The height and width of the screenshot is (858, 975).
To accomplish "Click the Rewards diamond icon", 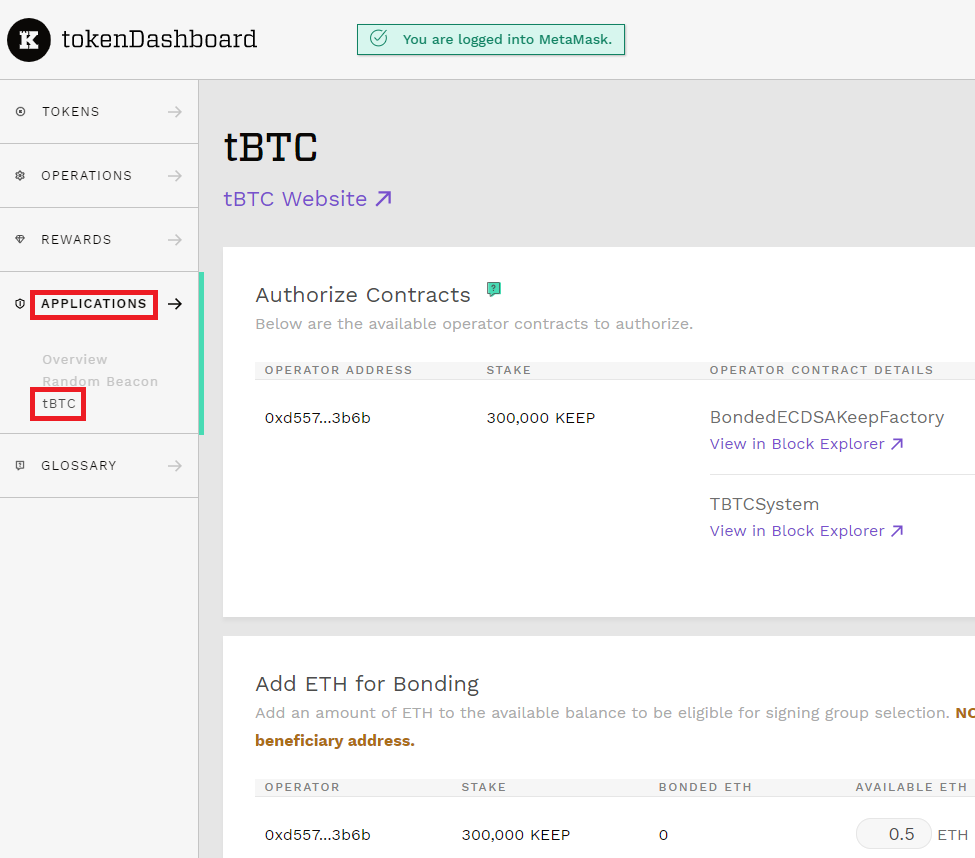I will pyautogui.click(x=21, y=240).
